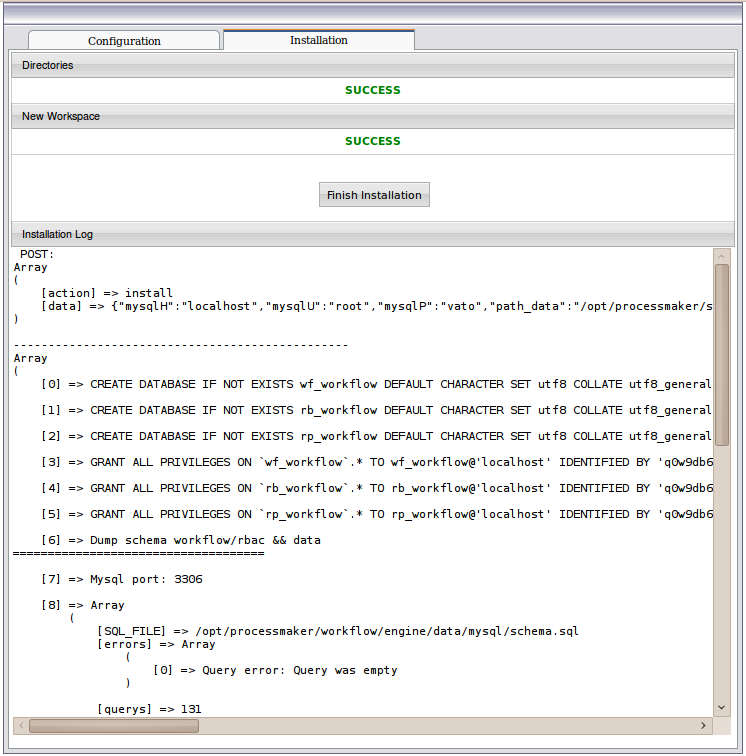Select the Installation tab
Screen dimensions: 746x756
318,40
